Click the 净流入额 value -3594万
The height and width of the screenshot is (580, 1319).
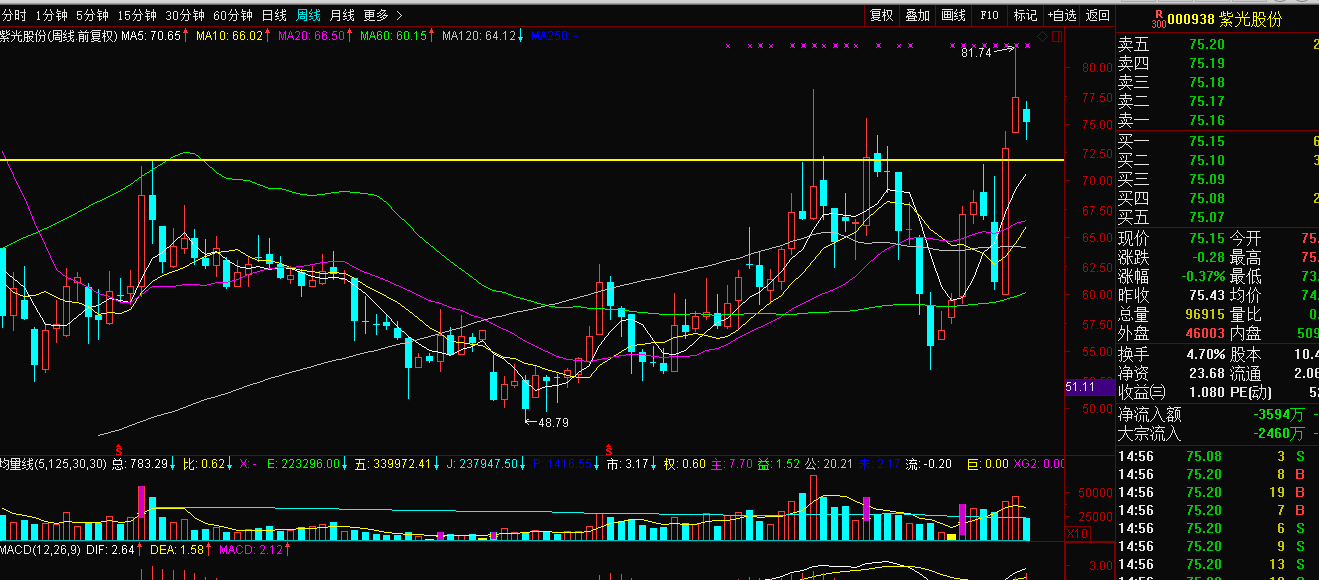click(1277, 414)
